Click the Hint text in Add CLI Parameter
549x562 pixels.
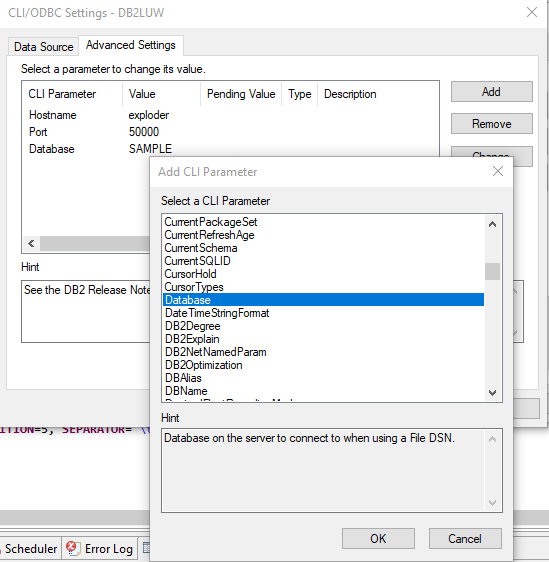[x=309, y=438]
